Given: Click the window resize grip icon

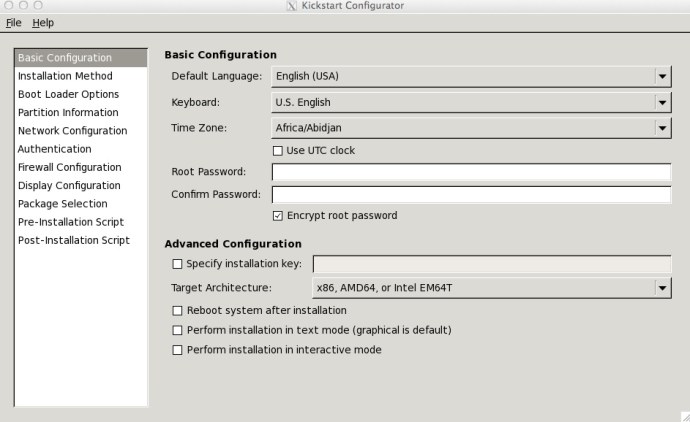Looking at the screenshot, I should click(685, 417).
